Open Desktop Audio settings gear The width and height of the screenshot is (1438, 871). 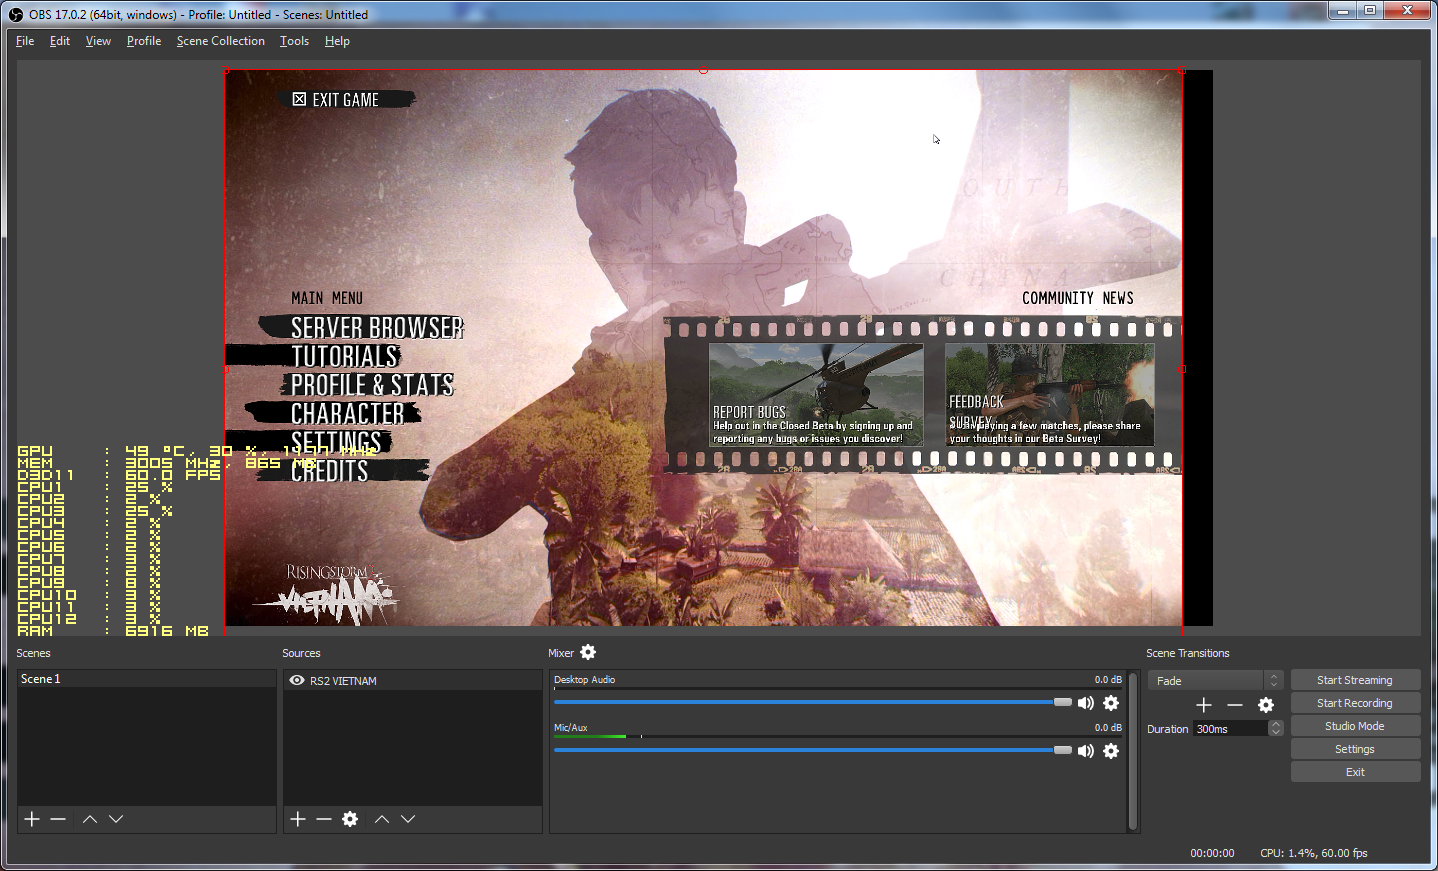pyautogui.click(x=1111, y=703)
